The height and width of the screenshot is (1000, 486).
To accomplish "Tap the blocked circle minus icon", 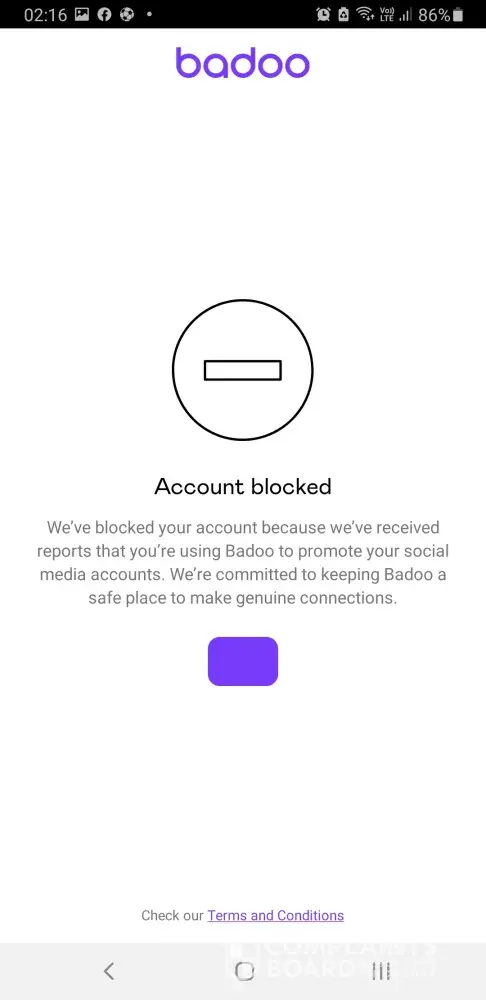I will tap(242, 370).
